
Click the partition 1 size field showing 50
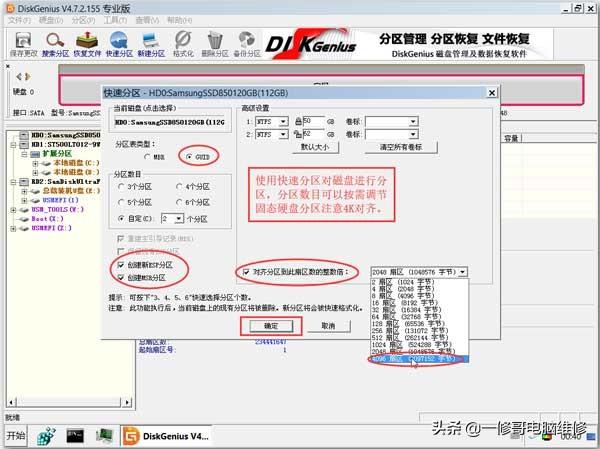click(314, 122)
